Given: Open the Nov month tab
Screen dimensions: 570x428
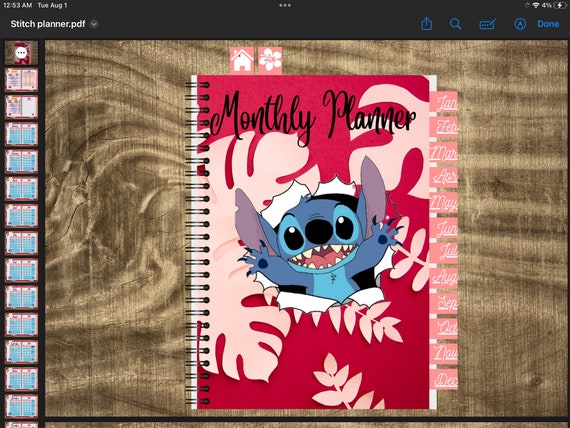Looking at the screenshot, I should (x=444, y=353).
